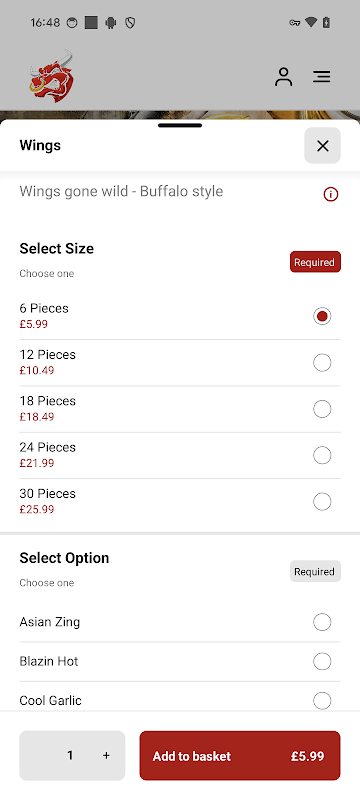
Task: Select the 6 Pieces size option
Action: tap(180, 316)
